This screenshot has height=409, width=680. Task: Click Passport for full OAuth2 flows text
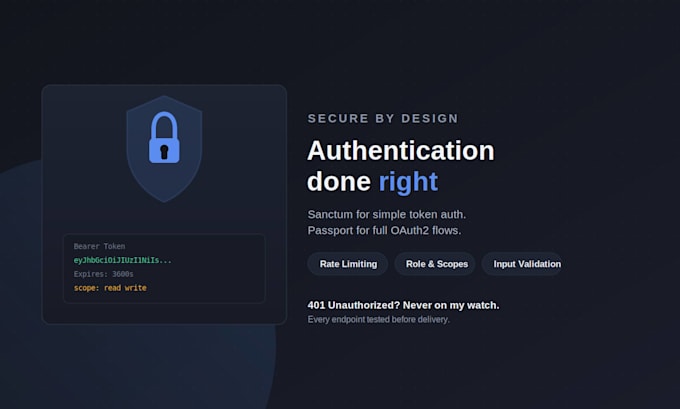384,230
